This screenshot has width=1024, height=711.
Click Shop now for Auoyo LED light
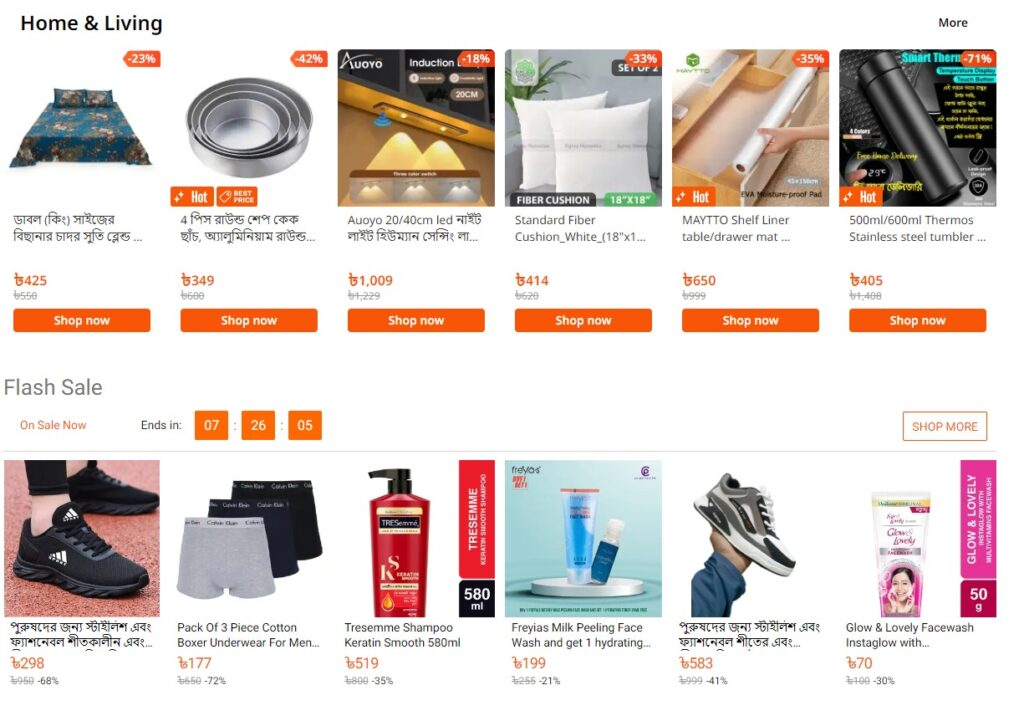(416, 320)
